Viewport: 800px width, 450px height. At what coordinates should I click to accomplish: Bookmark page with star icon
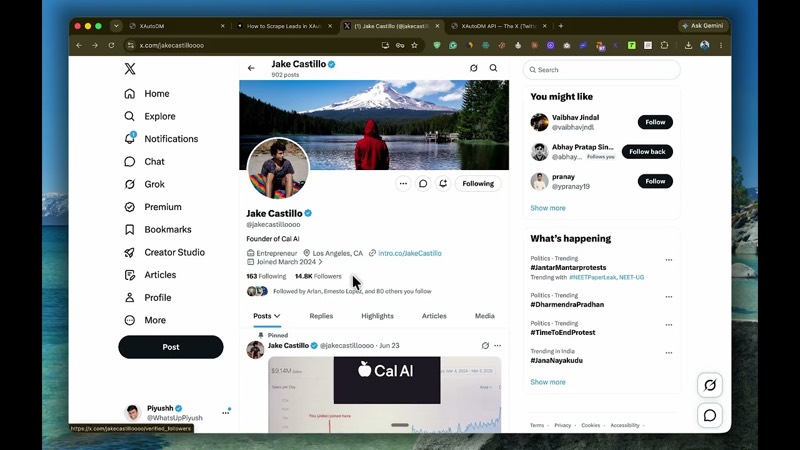[414, 45]
